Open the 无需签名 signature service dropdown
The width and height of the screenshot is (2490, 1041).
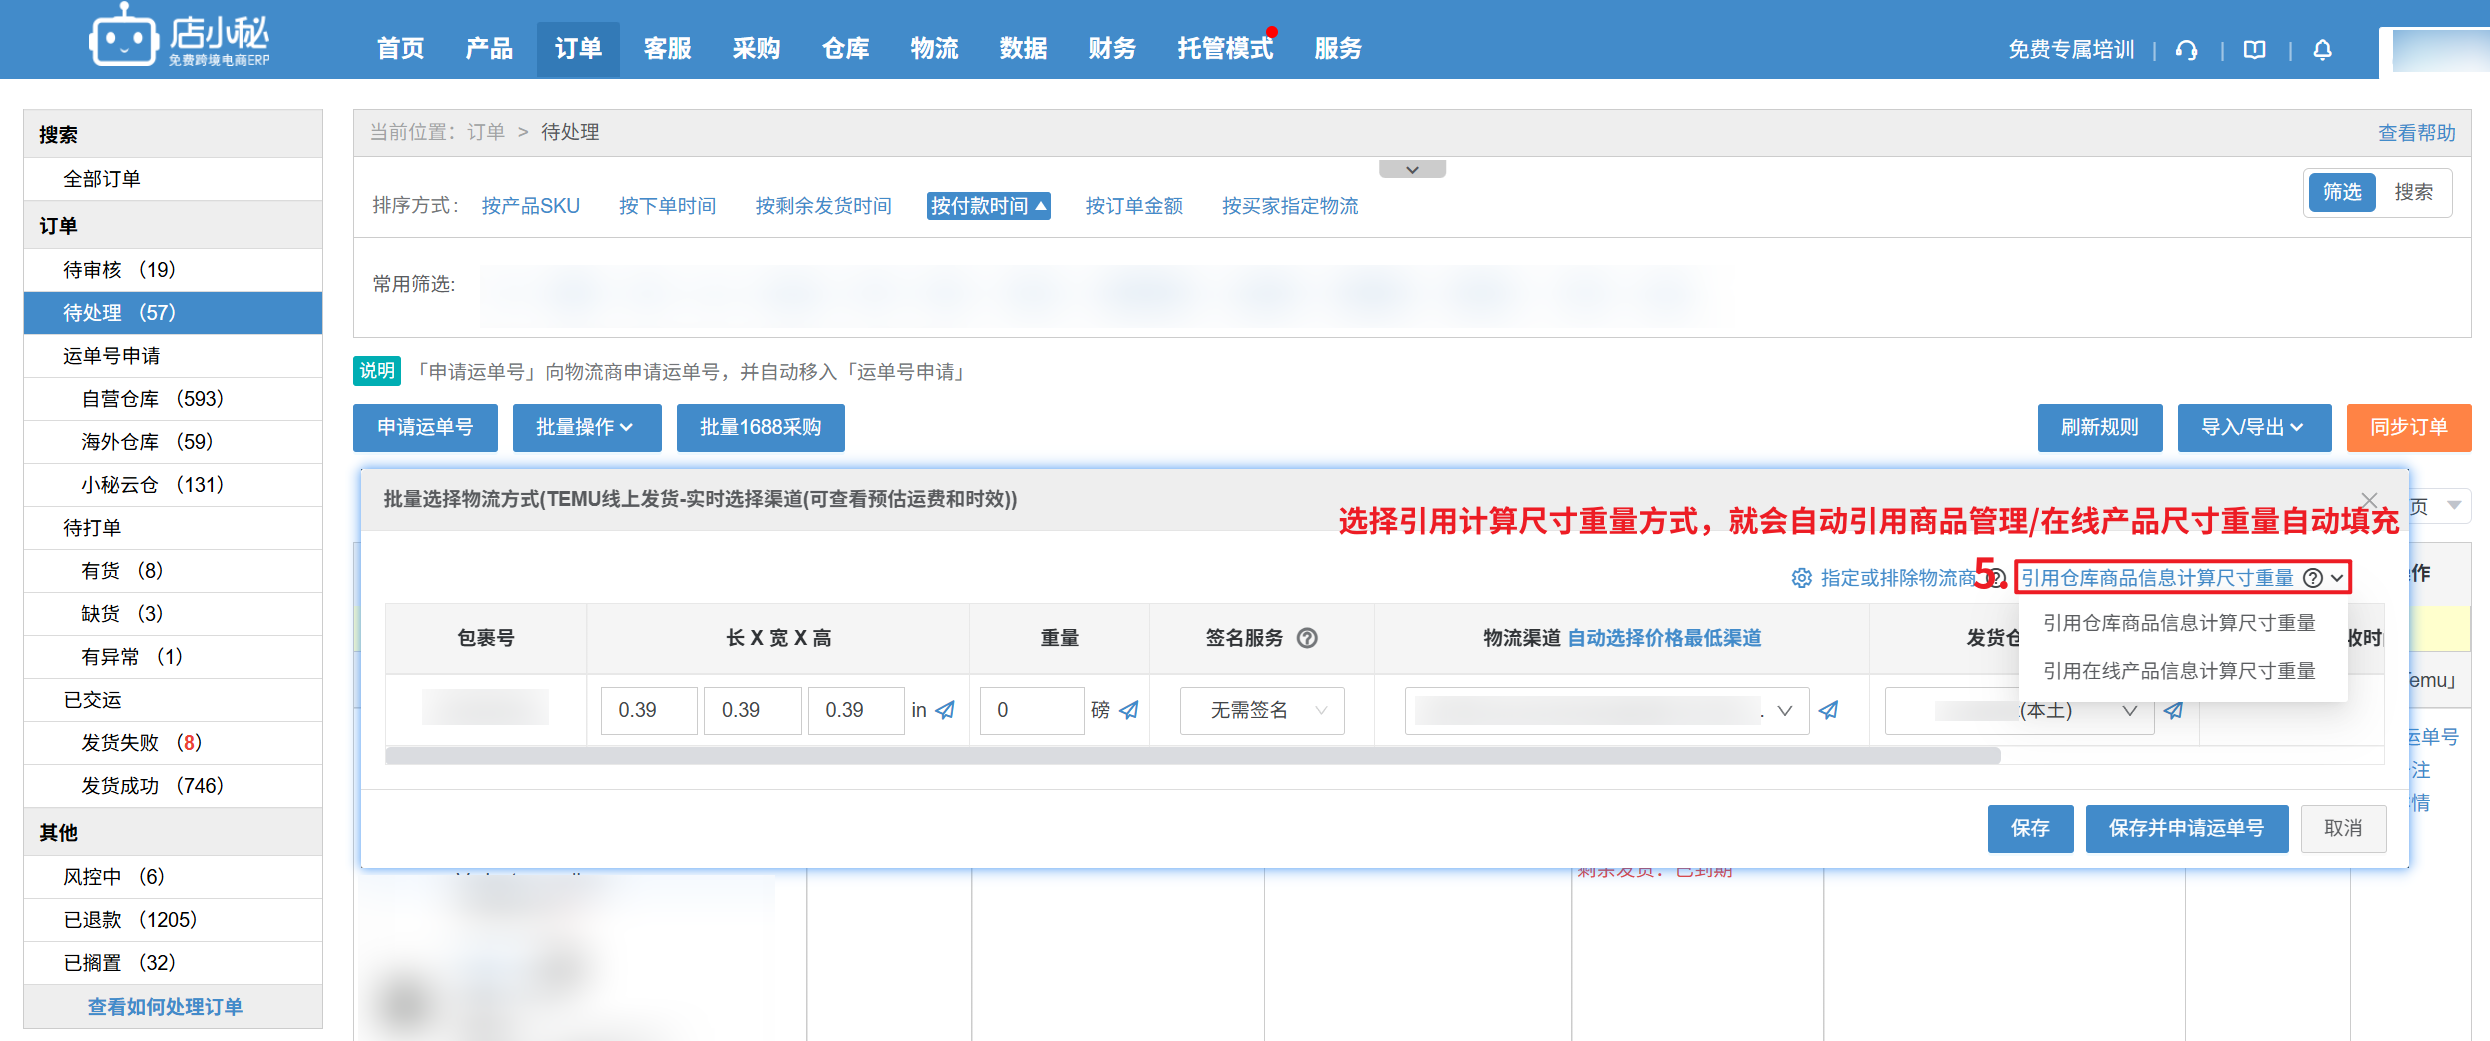1262,710
